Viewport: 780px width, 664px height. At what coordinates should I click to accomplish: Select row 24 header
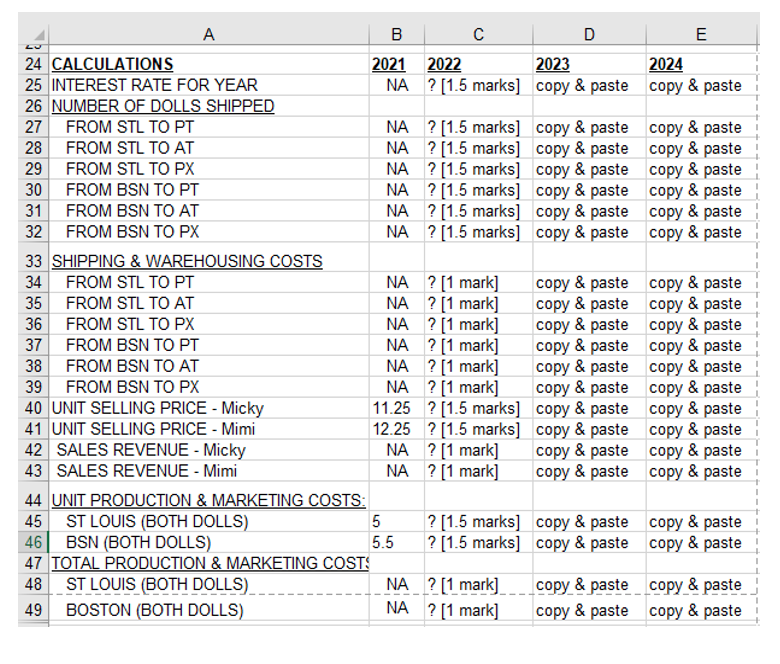pyautogui.click(x=33, y=64)
